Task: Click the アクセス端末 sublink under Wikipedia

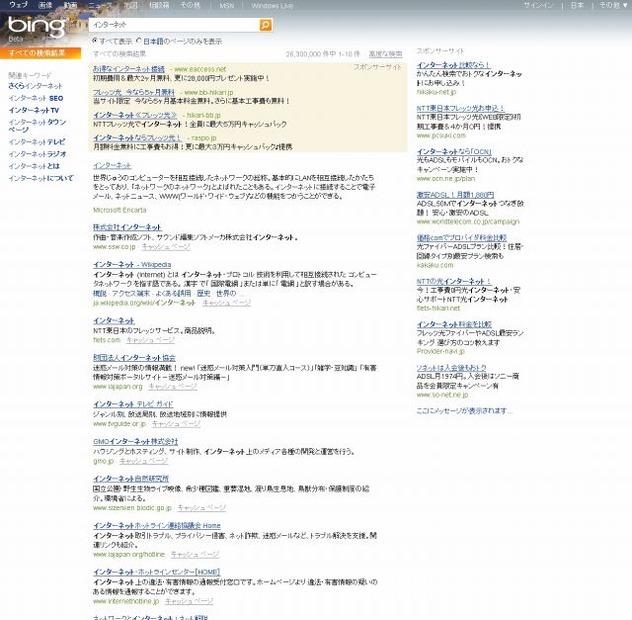Action: tap(131, 293)
